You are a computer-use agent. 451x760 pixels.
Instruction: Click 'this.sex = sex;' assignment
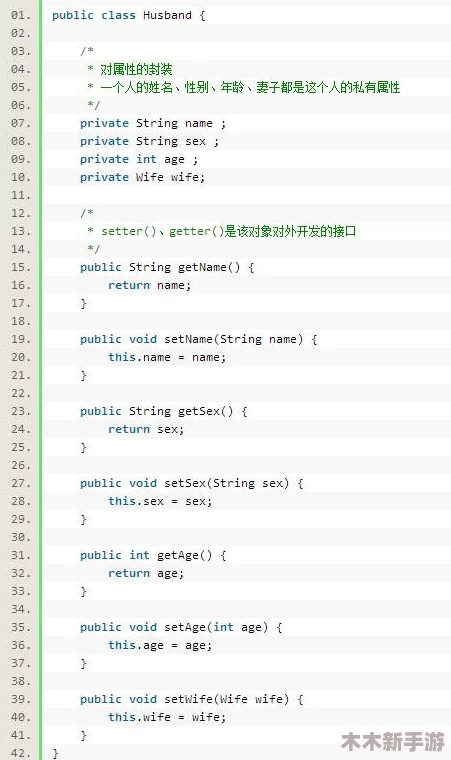(160, 502)
